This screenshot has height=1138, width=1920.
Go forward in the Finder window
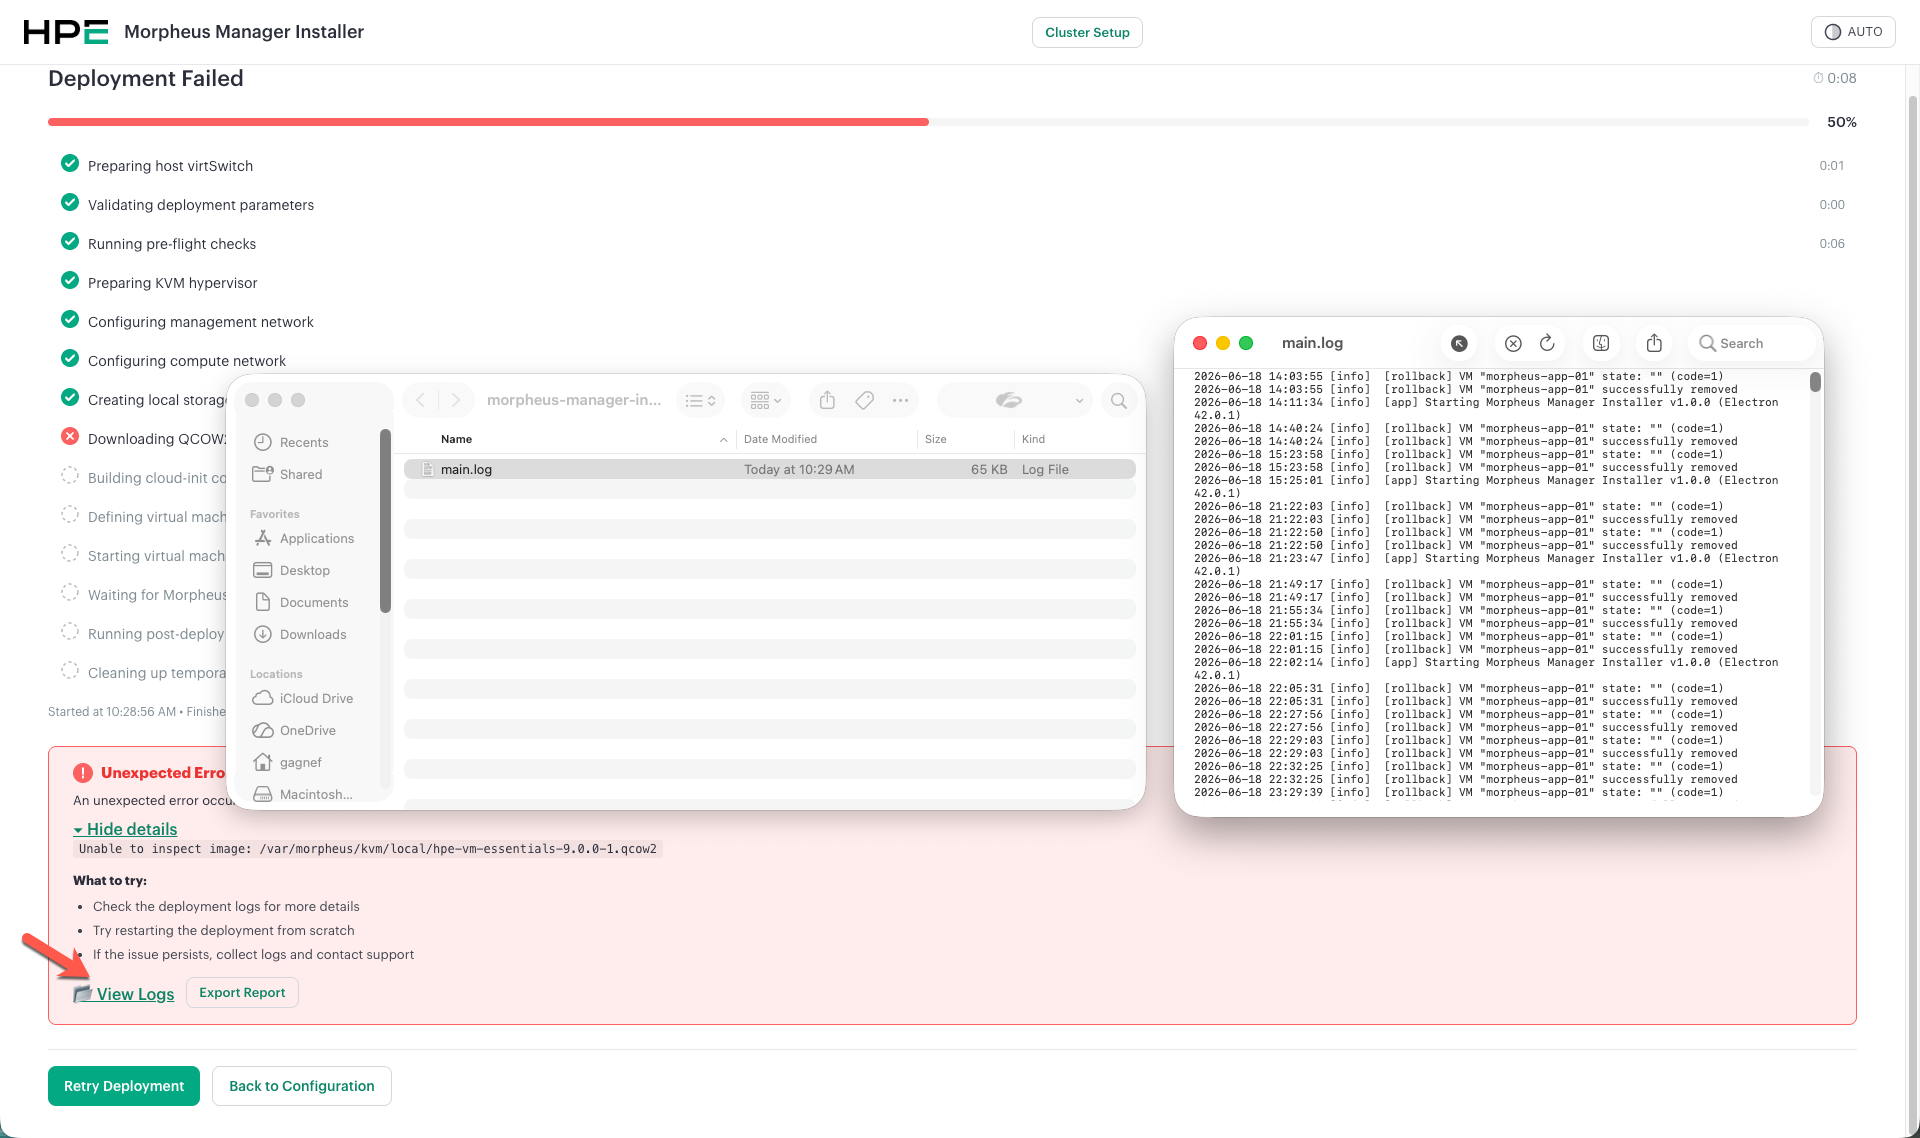(x=456, y=400)
